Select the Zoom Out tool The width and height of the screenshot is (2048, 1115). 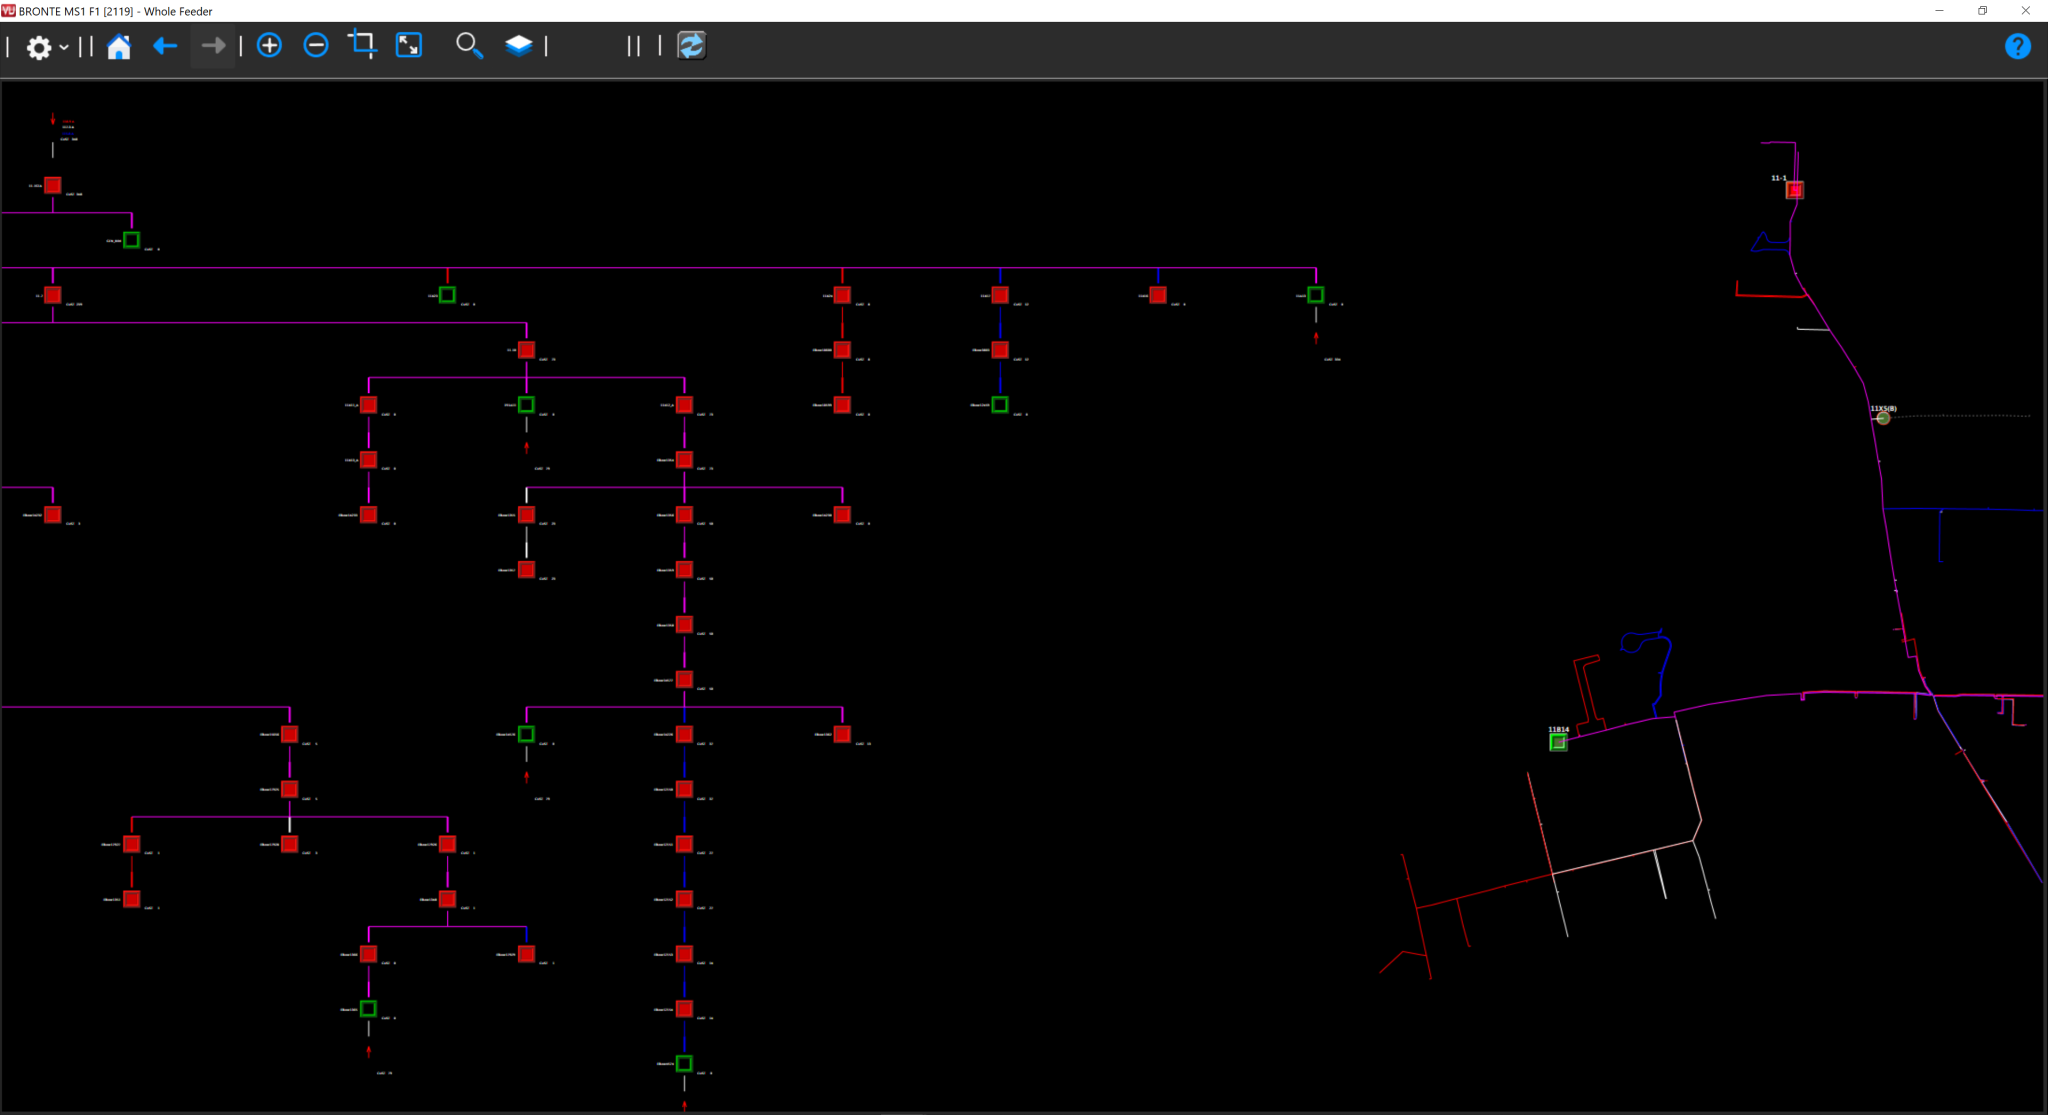(x=316, y=45)
